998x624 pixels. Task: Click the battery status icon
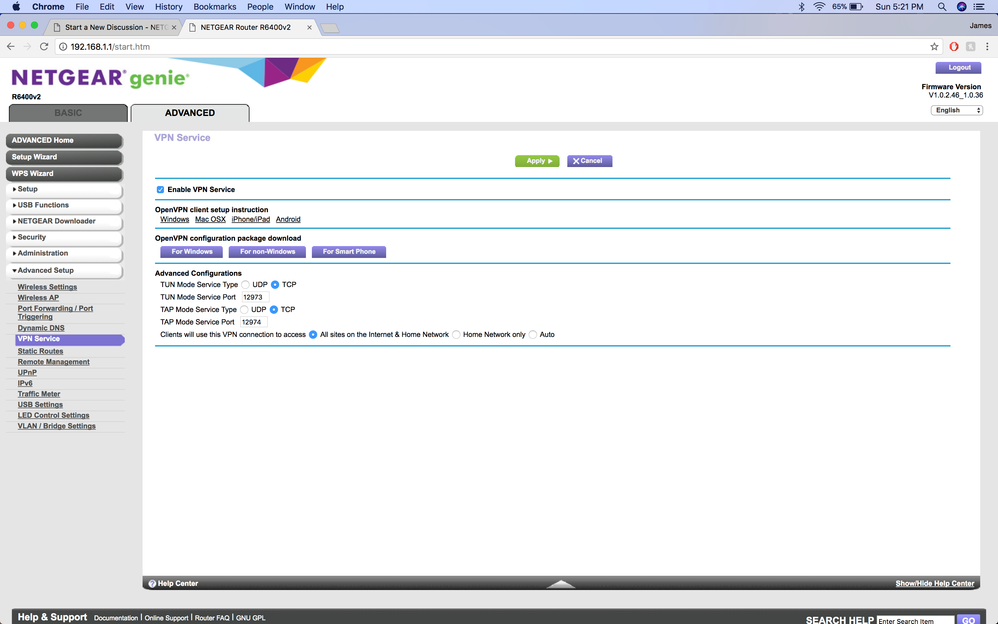click(856, 6)
